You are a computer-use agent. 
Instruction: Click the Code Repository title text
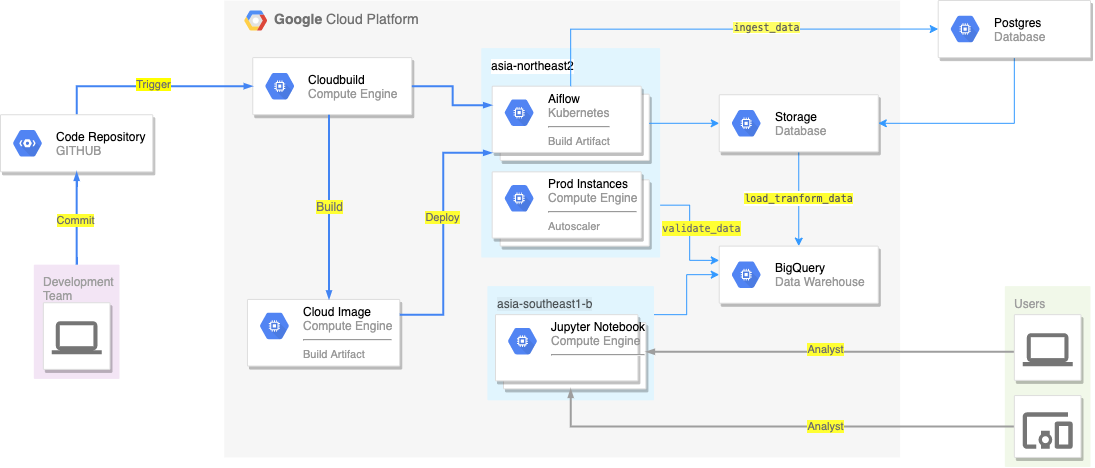101,137
